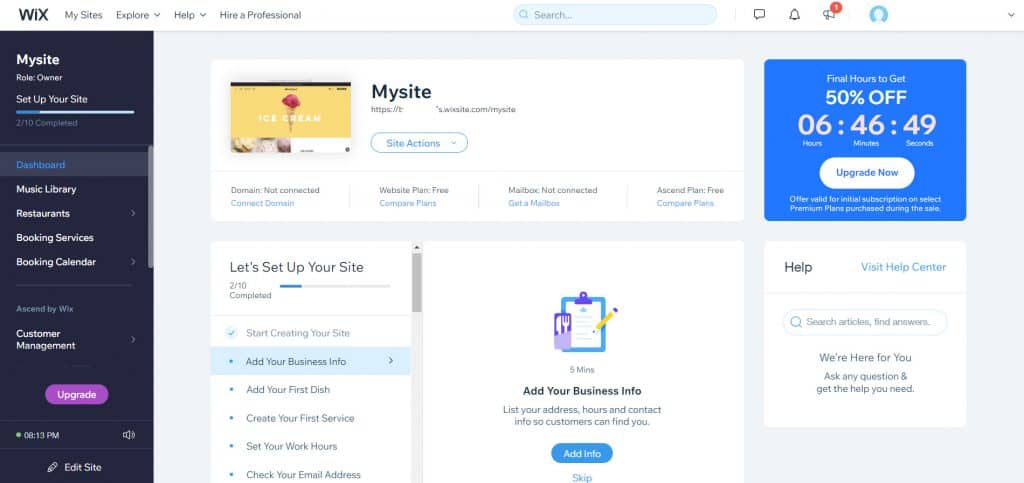Screen dimensions: 1024x483
Task: Expand the Restaurants sidebar chevron
Action: point(133,213)
